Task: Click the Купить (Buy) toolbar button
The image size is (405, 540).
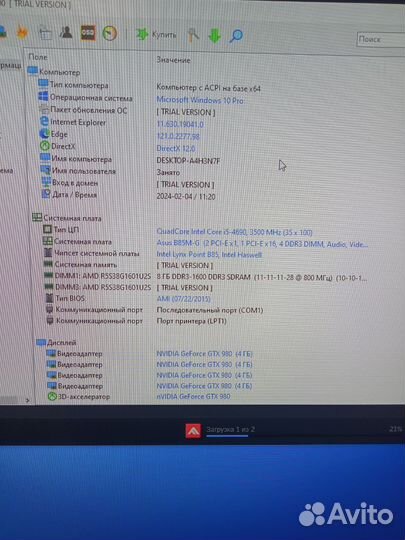Action: 156,35
